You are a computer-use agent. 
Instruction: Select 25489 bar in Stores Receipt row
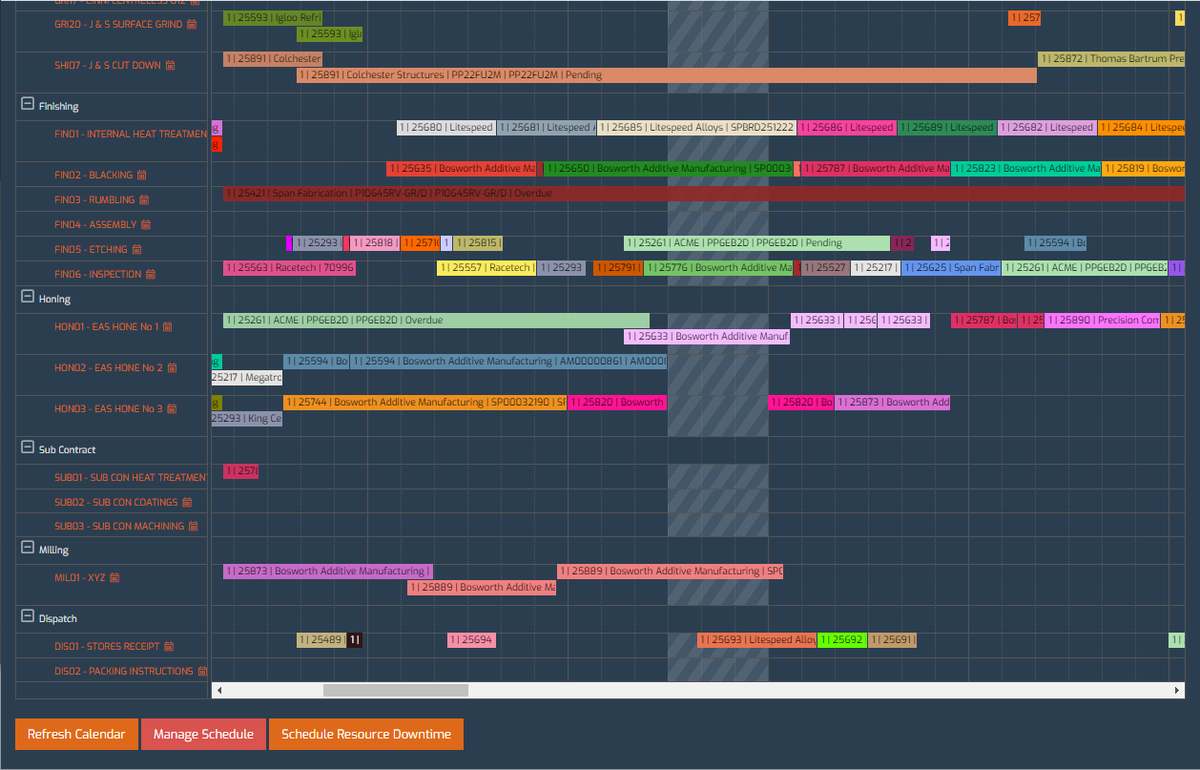coord(321,640)
